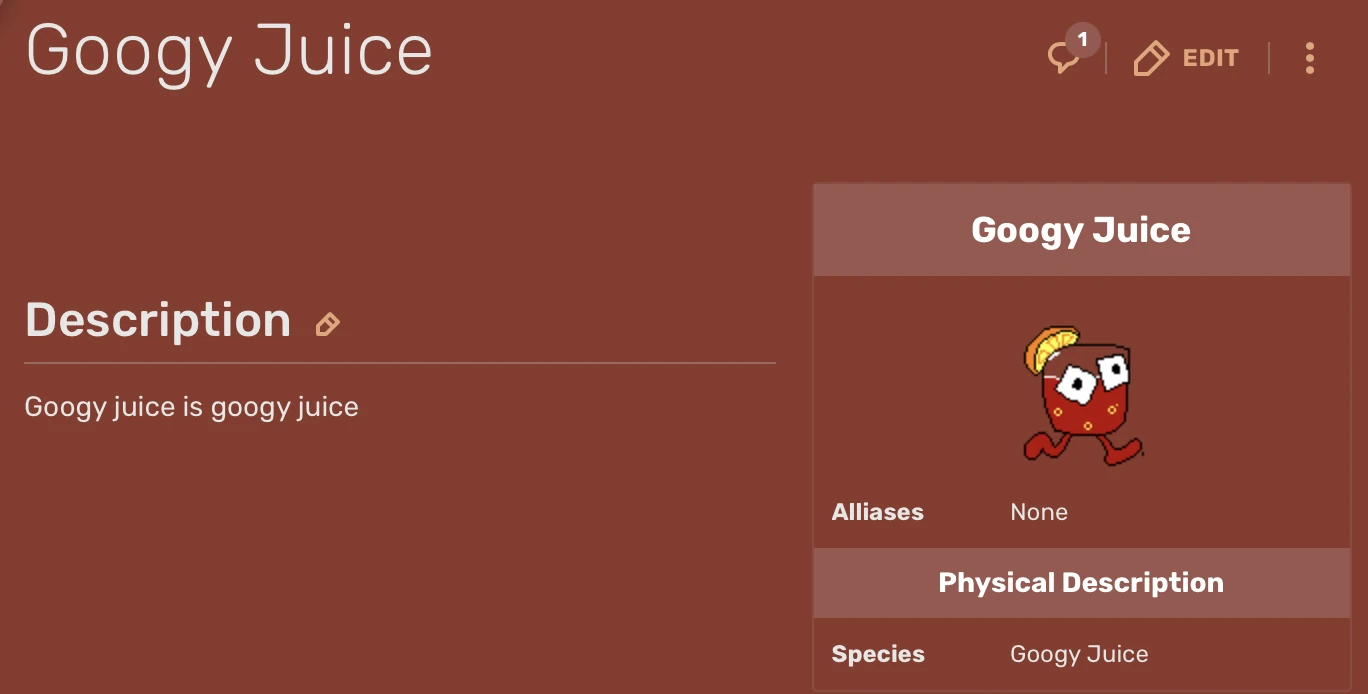Click the speech bubble to view discussion
Screen dimensions: 1368x694
pyautogui.click(x=1063, y=58)
